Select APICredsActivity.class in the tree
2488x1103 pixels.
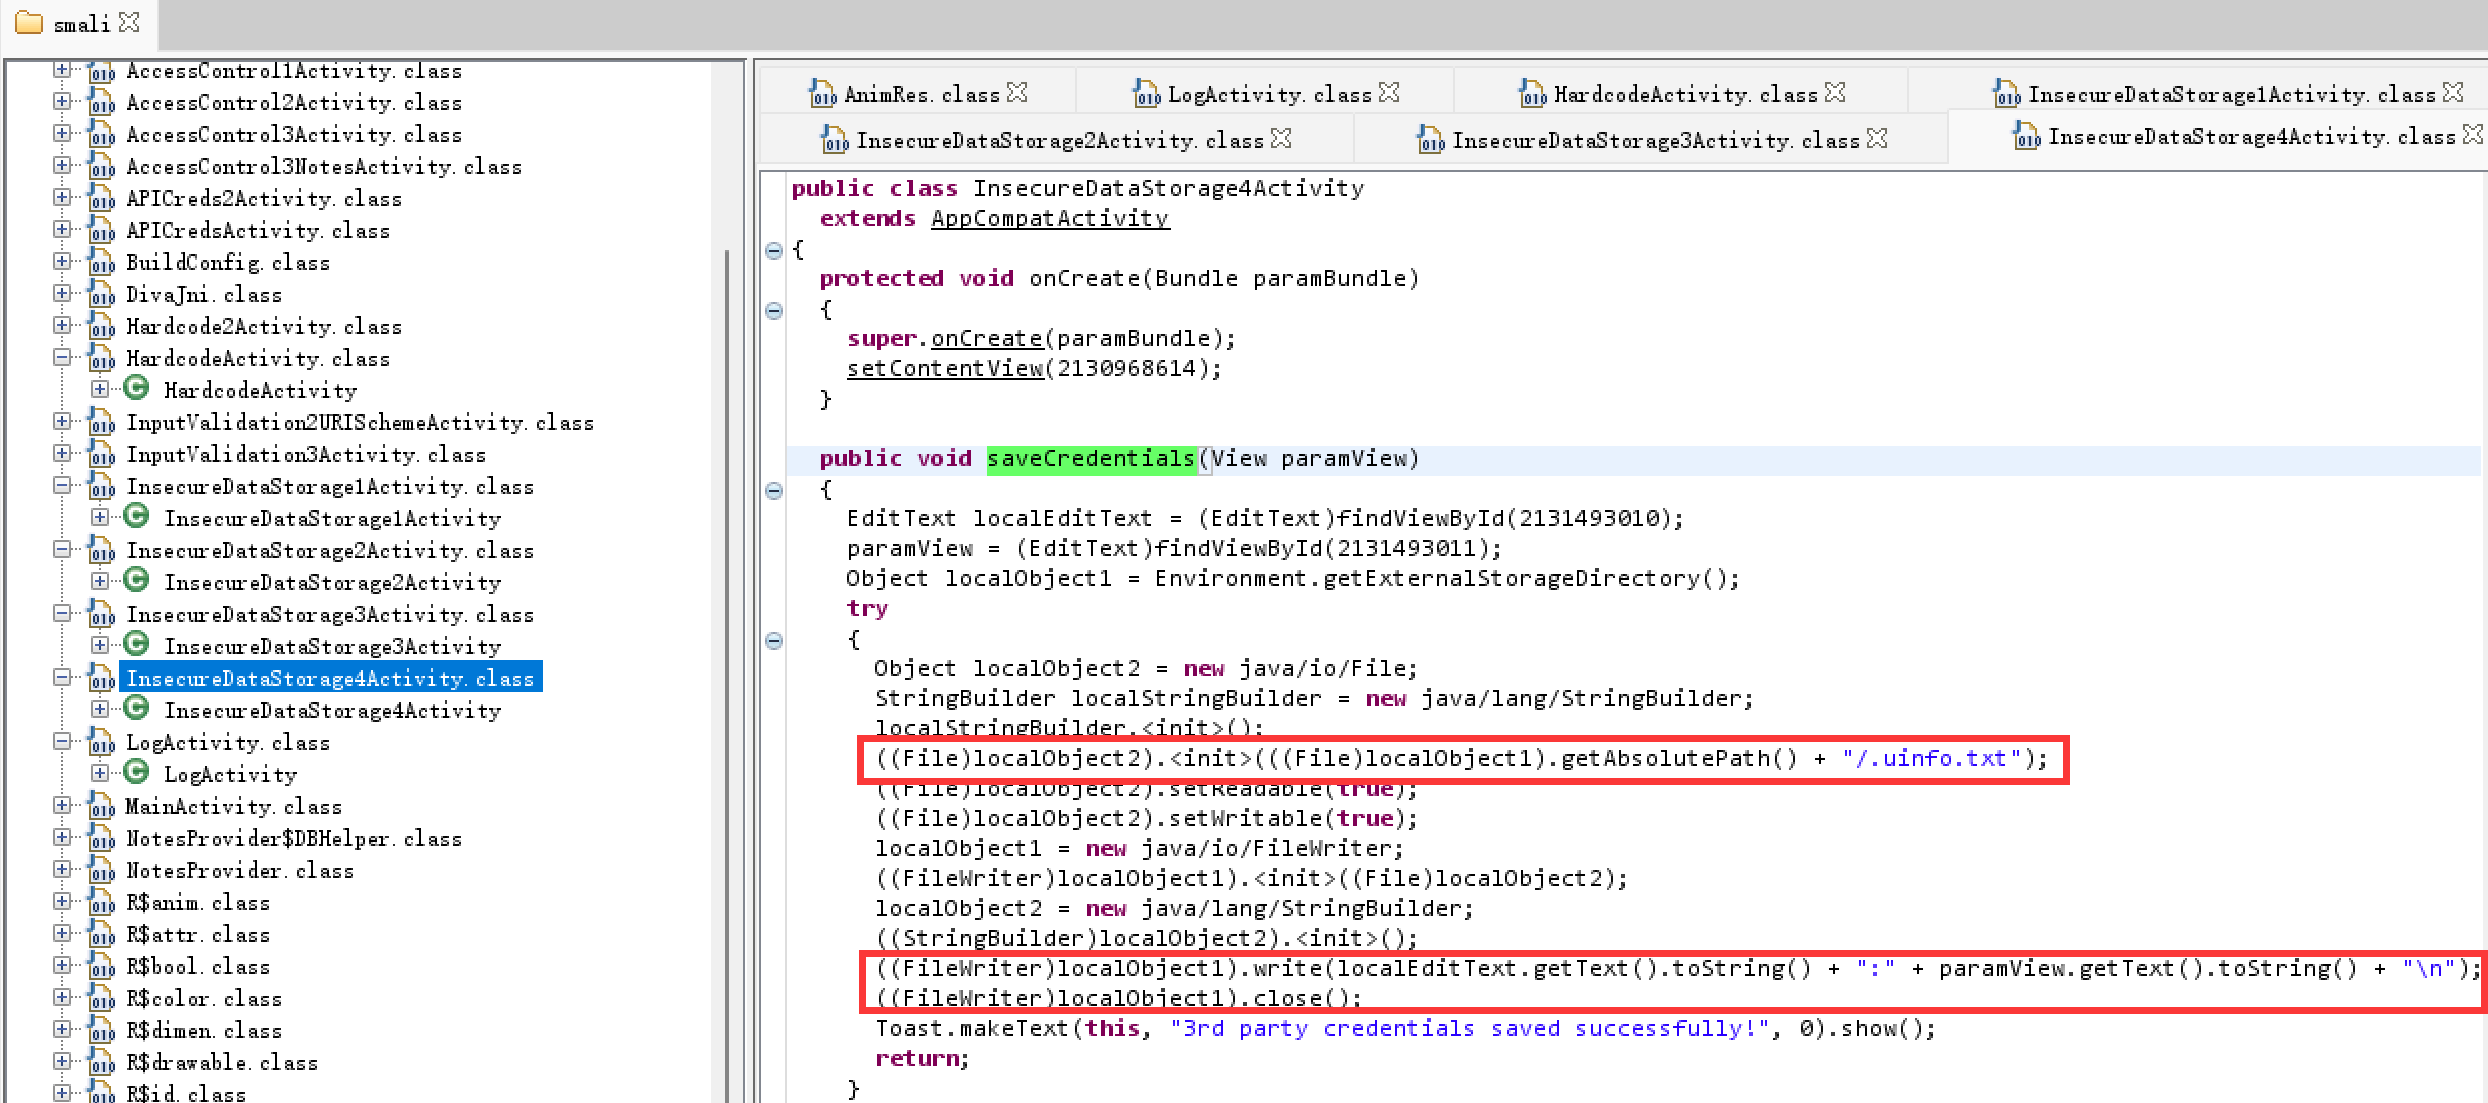[x=258, y=231]
